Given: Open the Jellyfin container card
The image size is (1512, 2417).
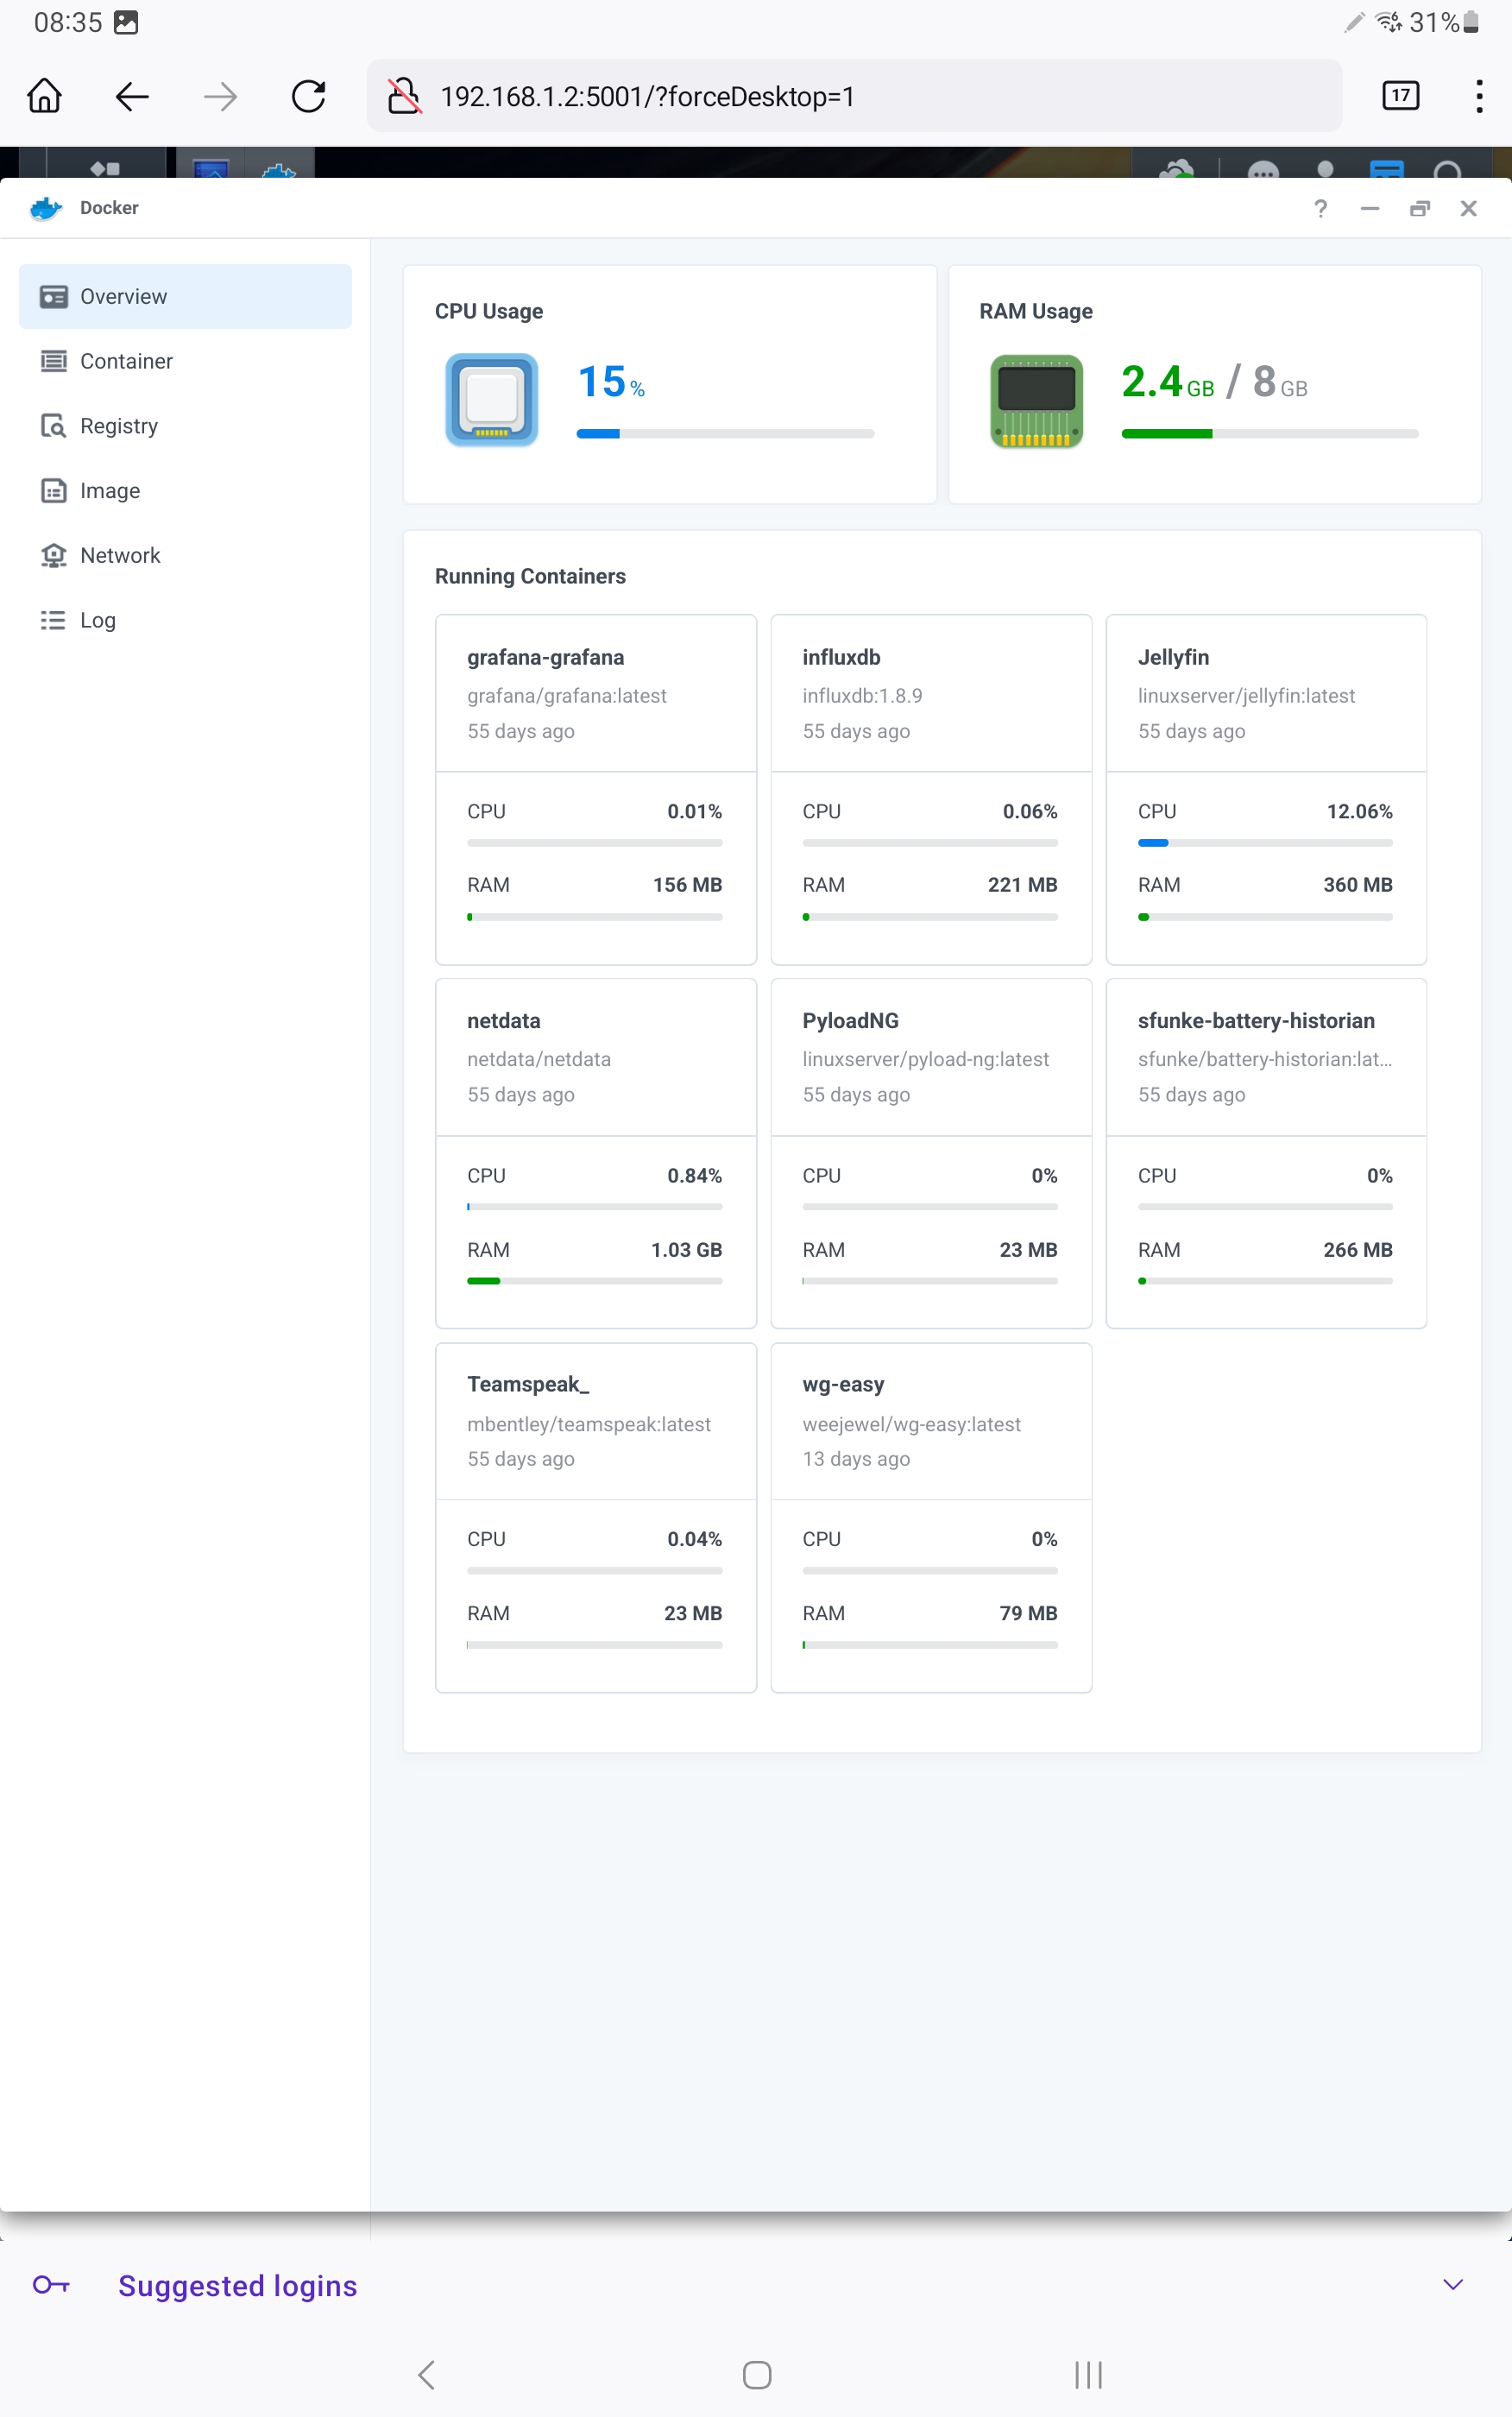Looking at the screenshot, I should click(x=1266, y=789).
